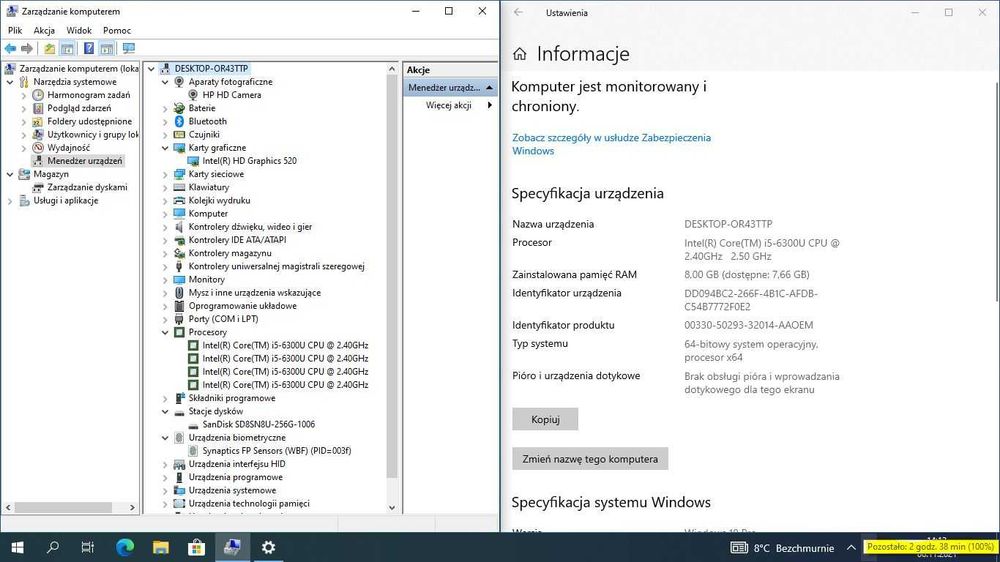Expand Monitory category
Viewport: 1000px width, 562px height.
tap(165, 279)
